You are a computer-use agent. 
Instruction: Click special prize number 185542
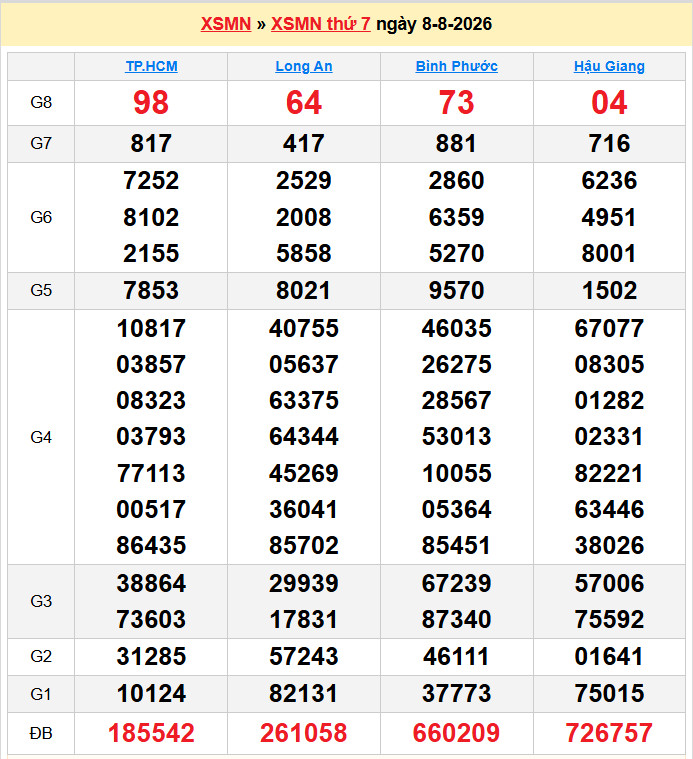[151, 733]
